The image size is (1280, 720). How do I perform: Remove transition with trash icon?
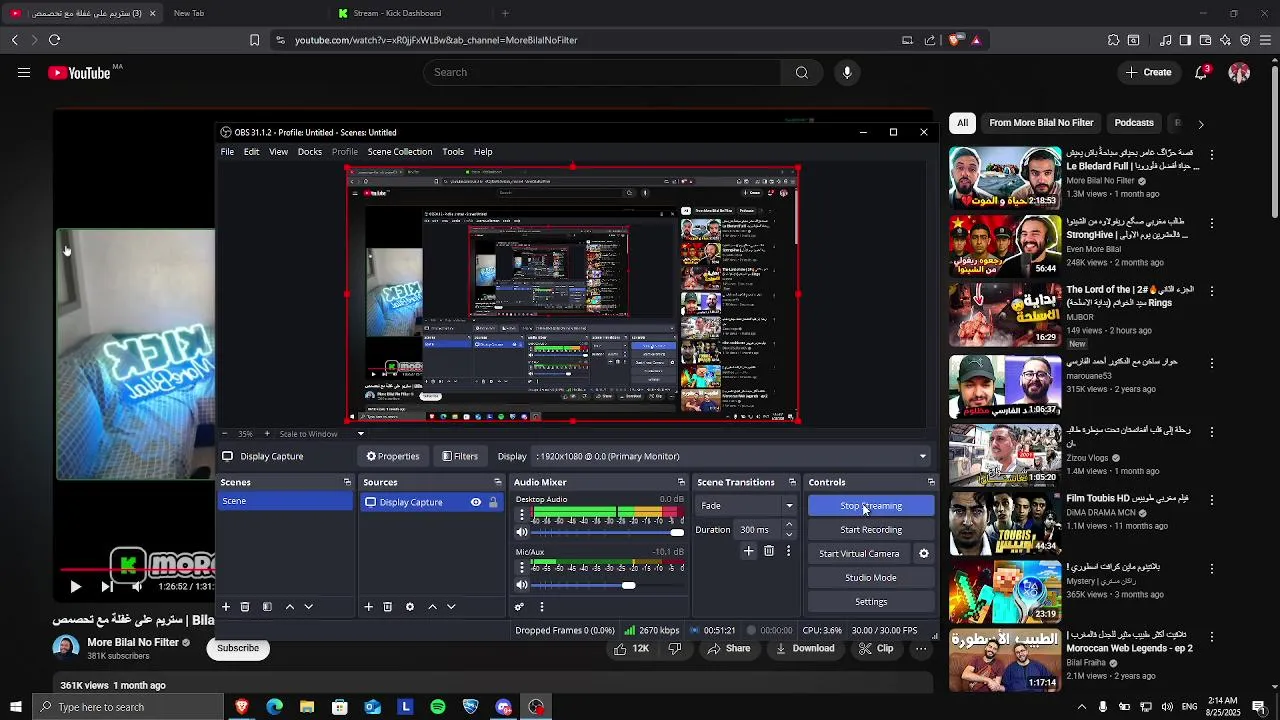click(x=769, y=551)
